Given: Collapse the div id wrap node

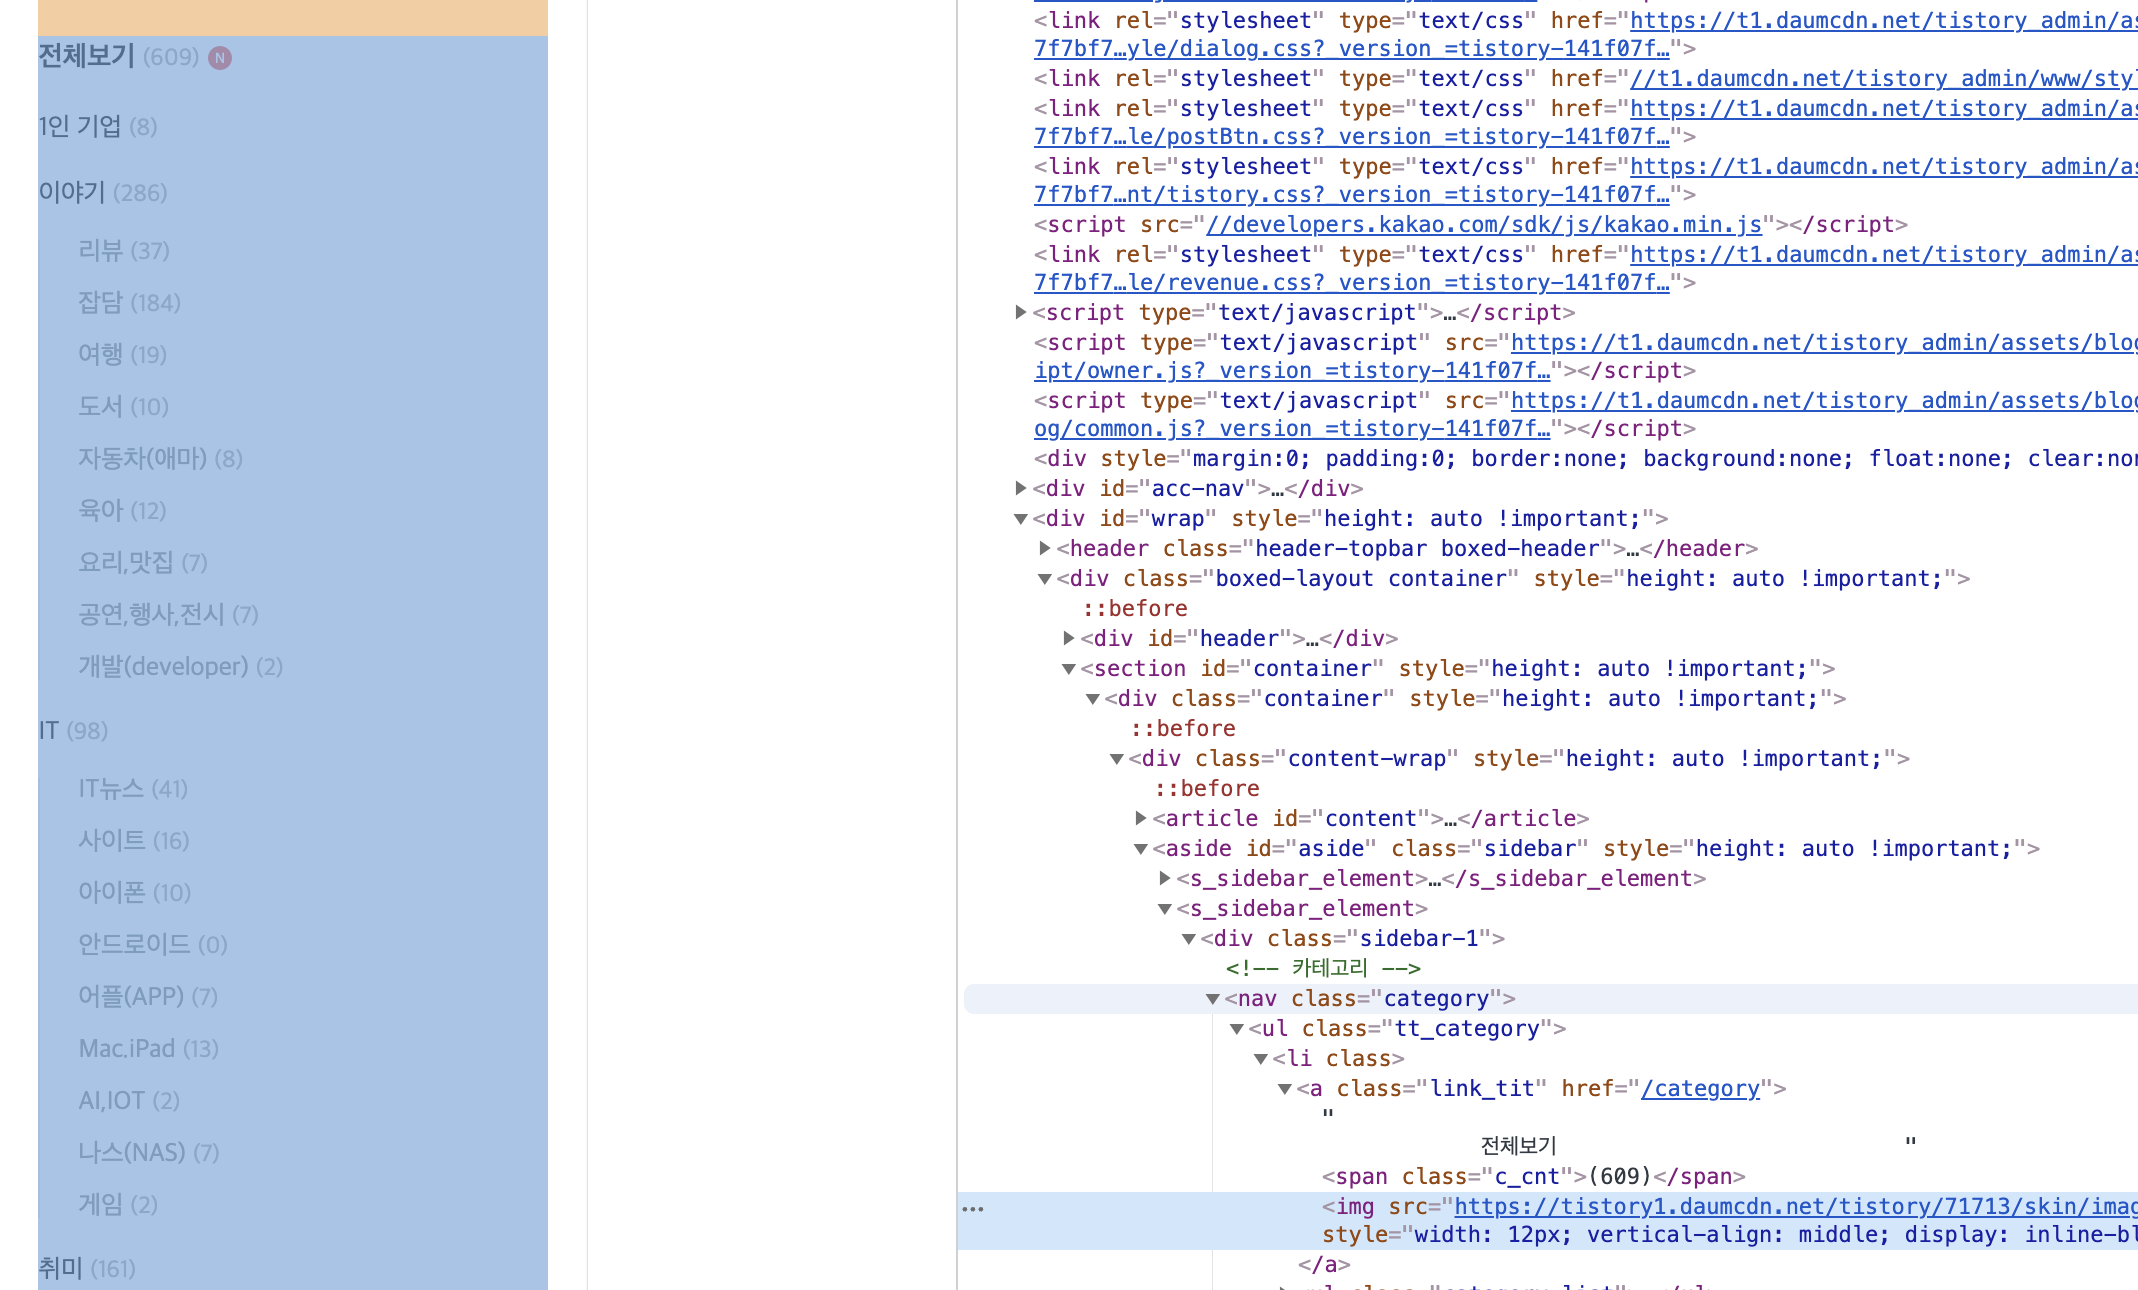Looking at the screenshot, I should pos(1020,518).
